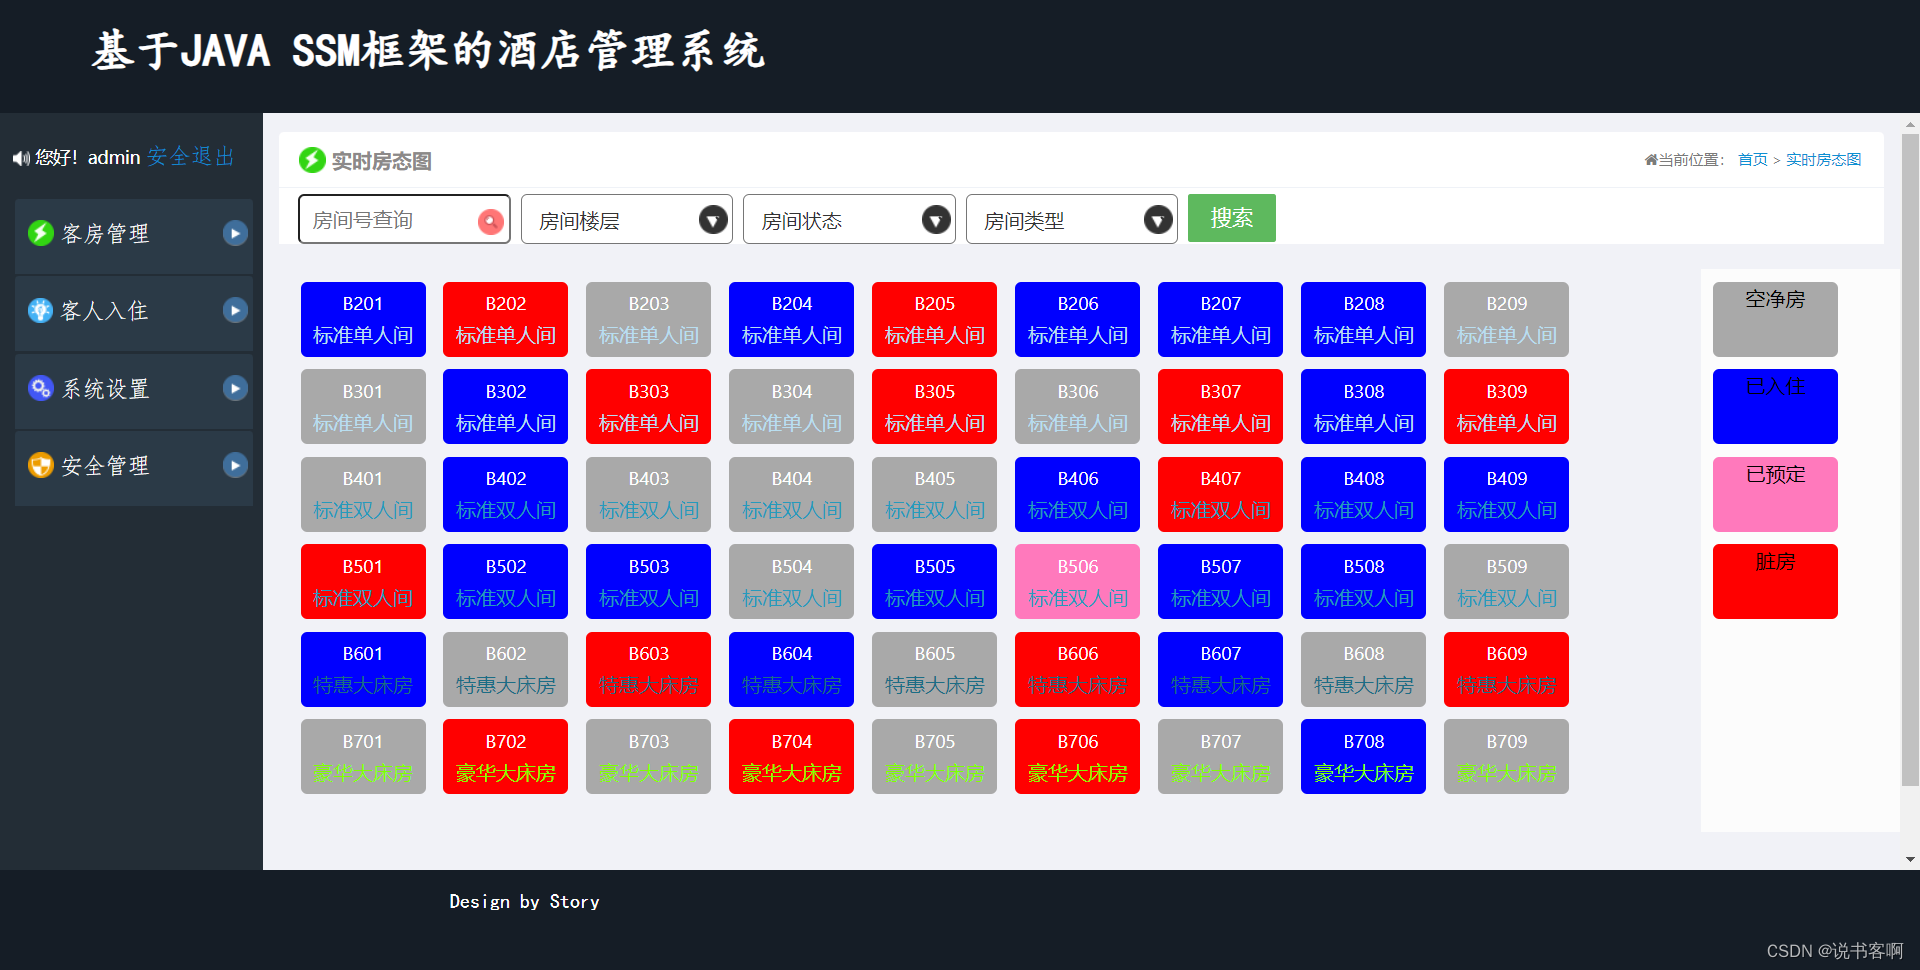The height and width of the screenshot is (970, 1920).
Task: Open room B606 tile
Action: (1078, 669)
